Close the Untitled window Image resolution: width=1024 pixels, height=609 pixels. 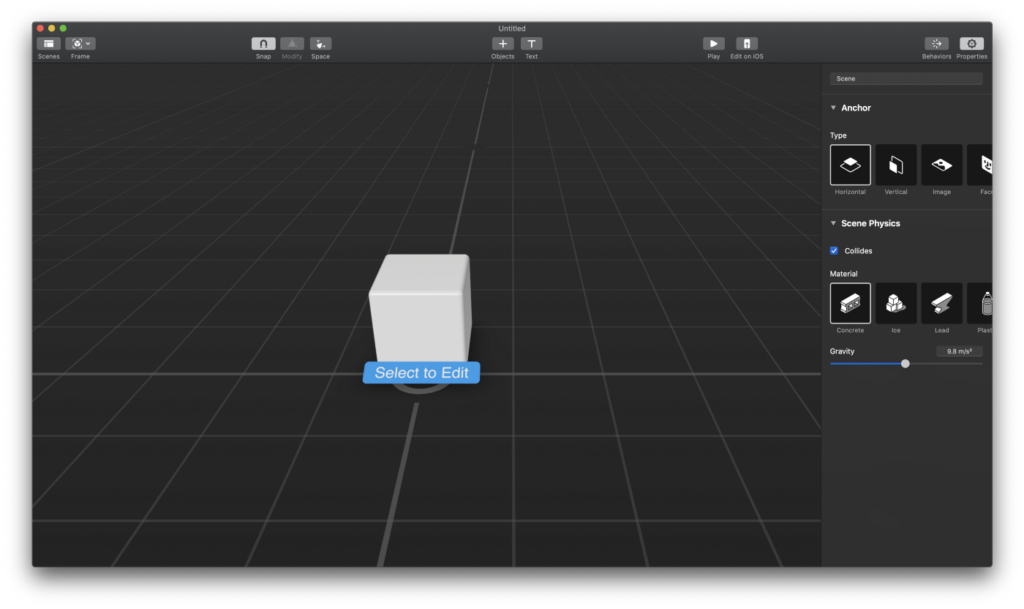point(40,28)
